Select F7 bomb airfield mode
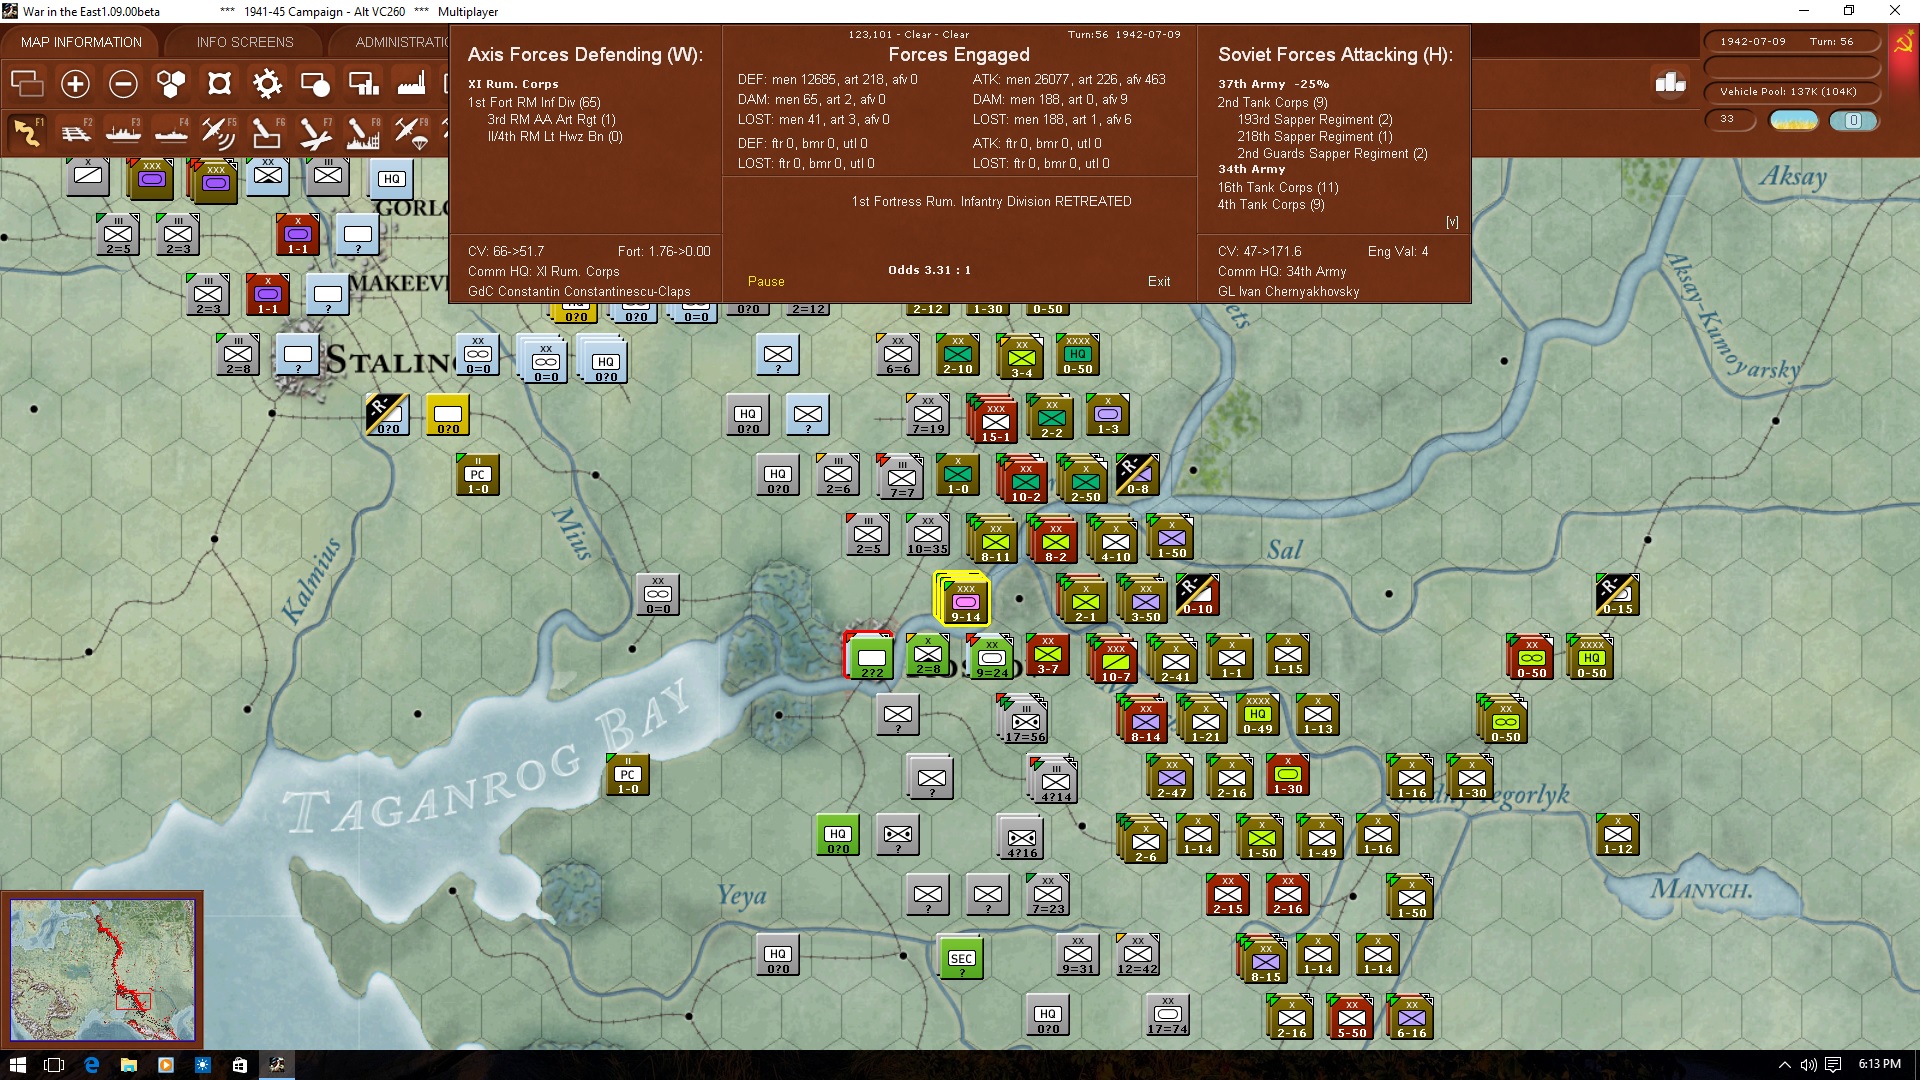 click(315, 132)
